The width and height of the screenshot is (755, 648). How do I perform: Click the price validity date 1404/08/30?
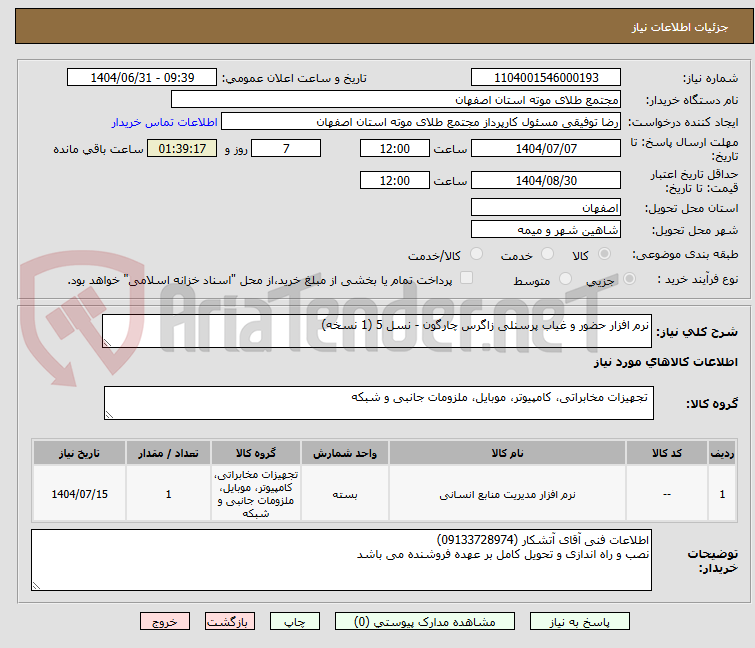(546, 181)
